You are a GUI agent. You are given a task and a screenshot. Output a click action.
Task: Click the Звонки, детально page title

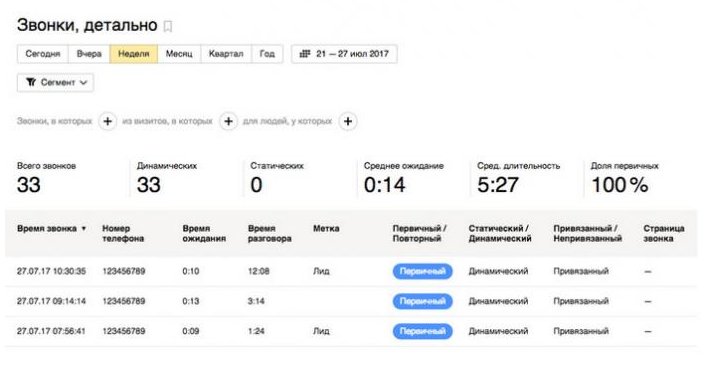tap(87, 26)
